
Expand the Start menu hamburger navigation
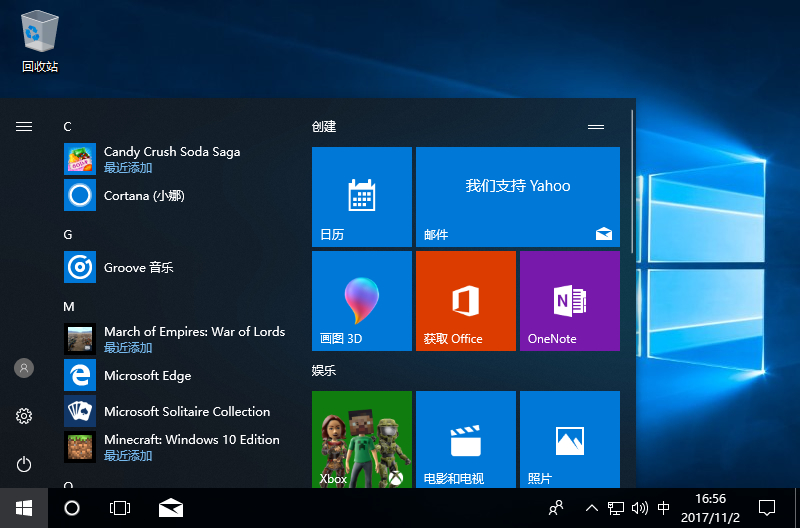tap(24, 126)
